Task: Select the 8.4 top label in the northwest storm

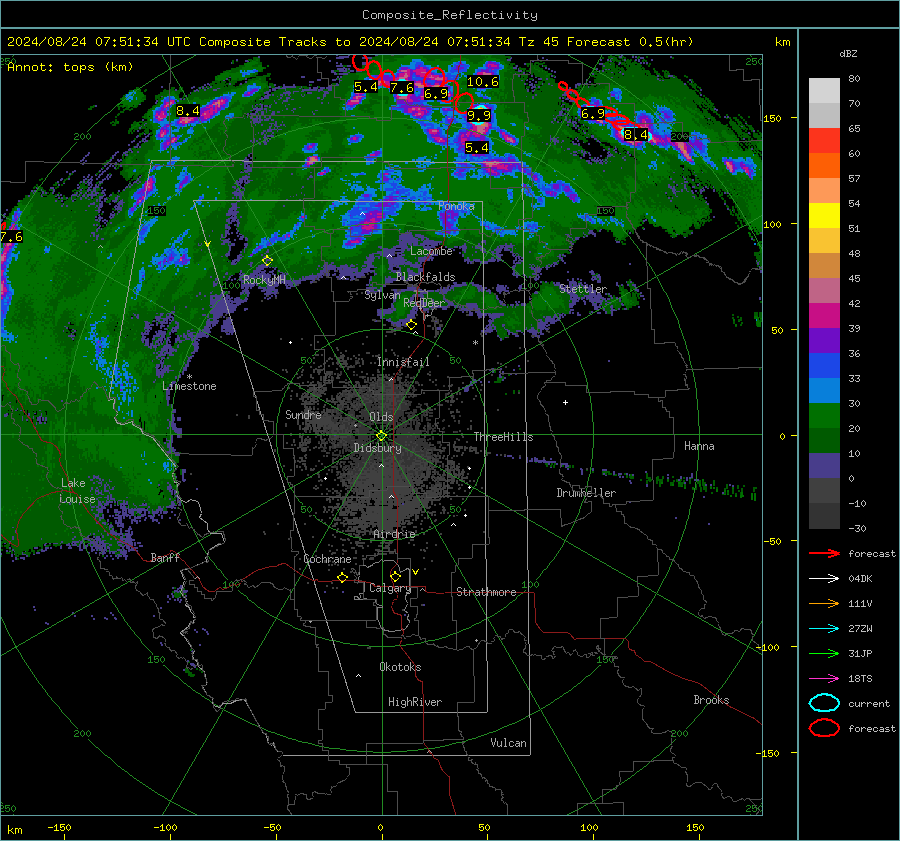Action: pos(188,110)
